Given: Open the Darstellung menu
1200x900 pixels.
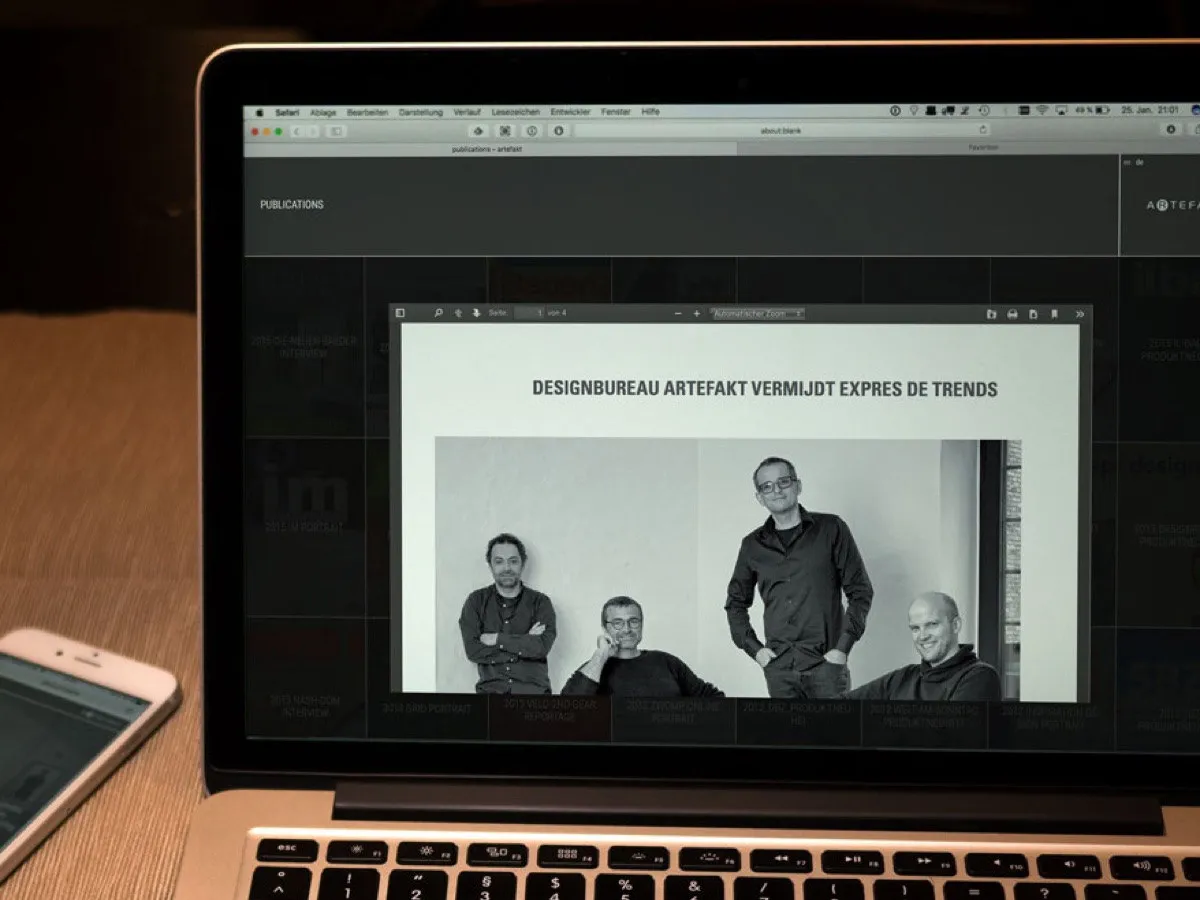Looking at the screenshot, I should coord(420,112).
